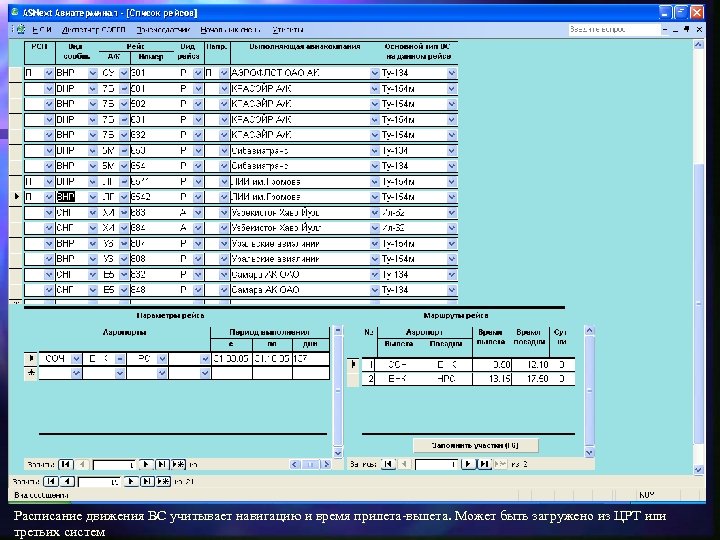Viewport: 720px width, 540px height.
Task: Click scroll-up arrow of the flight list
Action: pos(698,45)
